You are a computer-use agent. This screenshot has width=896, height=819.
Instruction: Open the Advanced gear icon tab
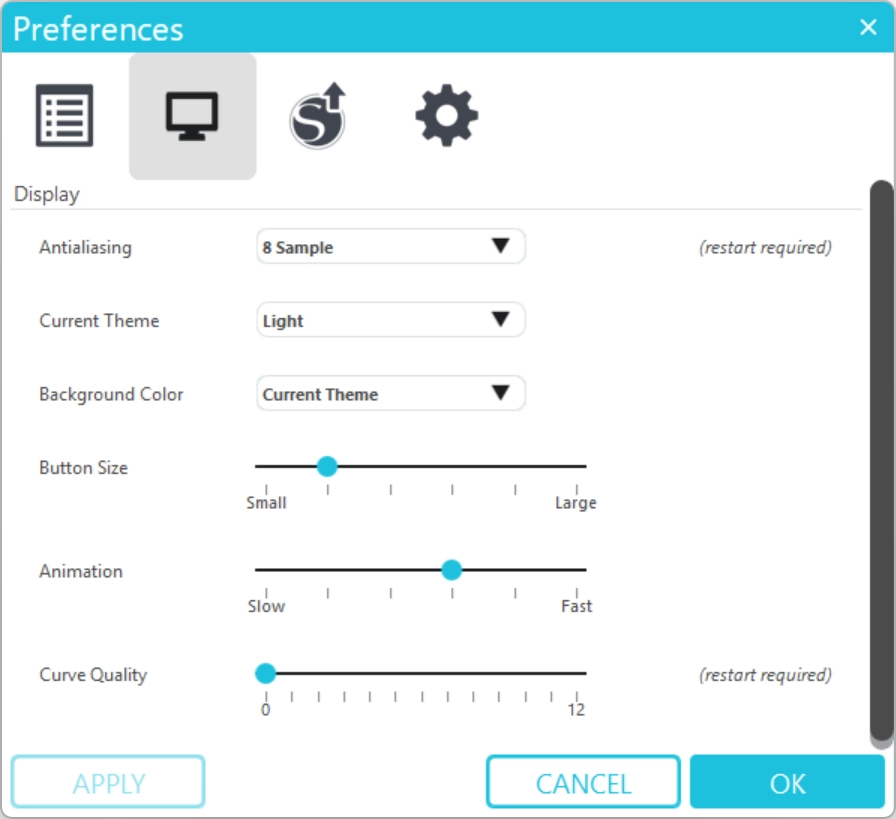(446, 116)
